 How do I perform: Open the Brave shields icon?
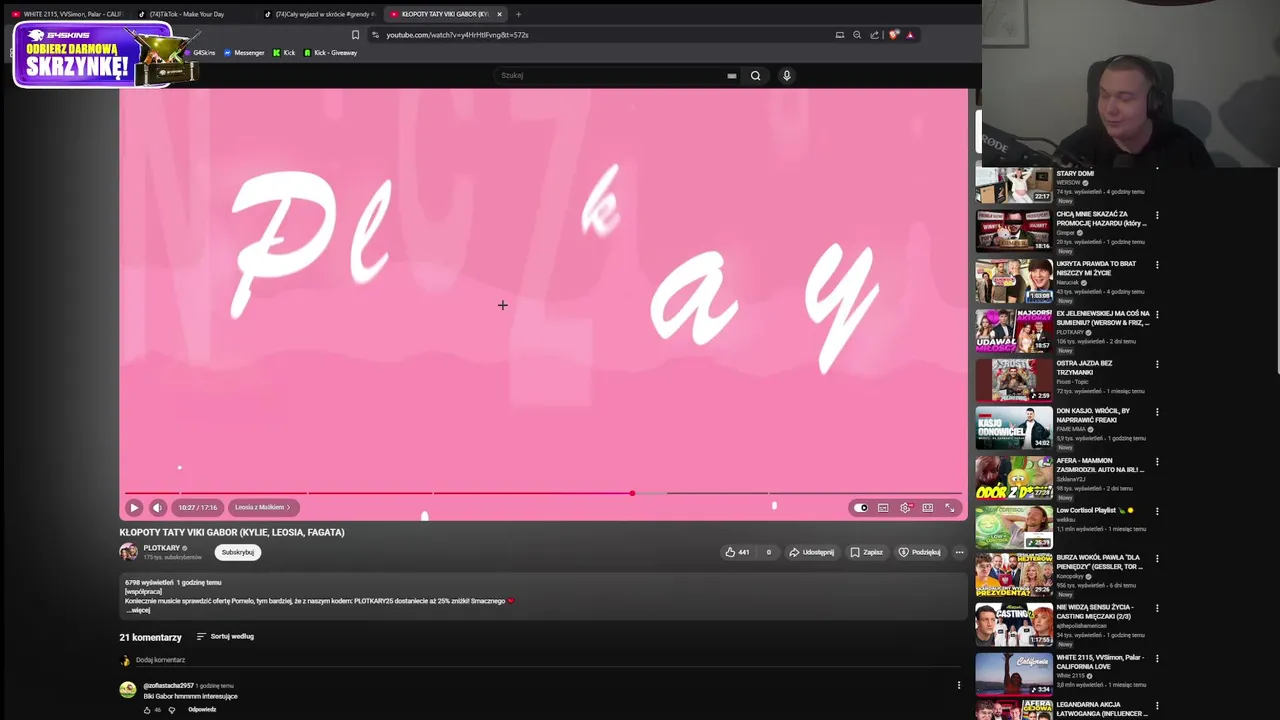pos(893,35)
